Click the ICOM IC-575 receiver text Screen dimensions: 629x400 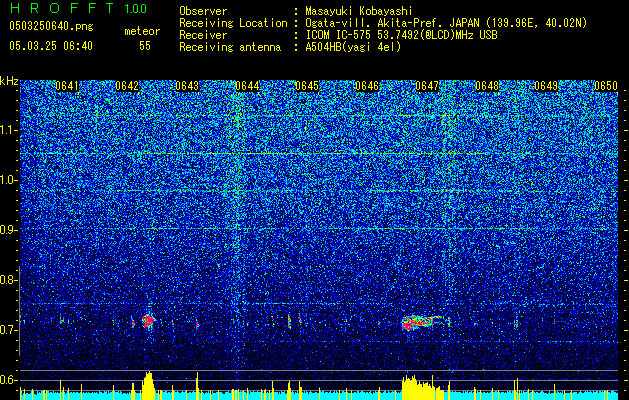tap(401, 35)
